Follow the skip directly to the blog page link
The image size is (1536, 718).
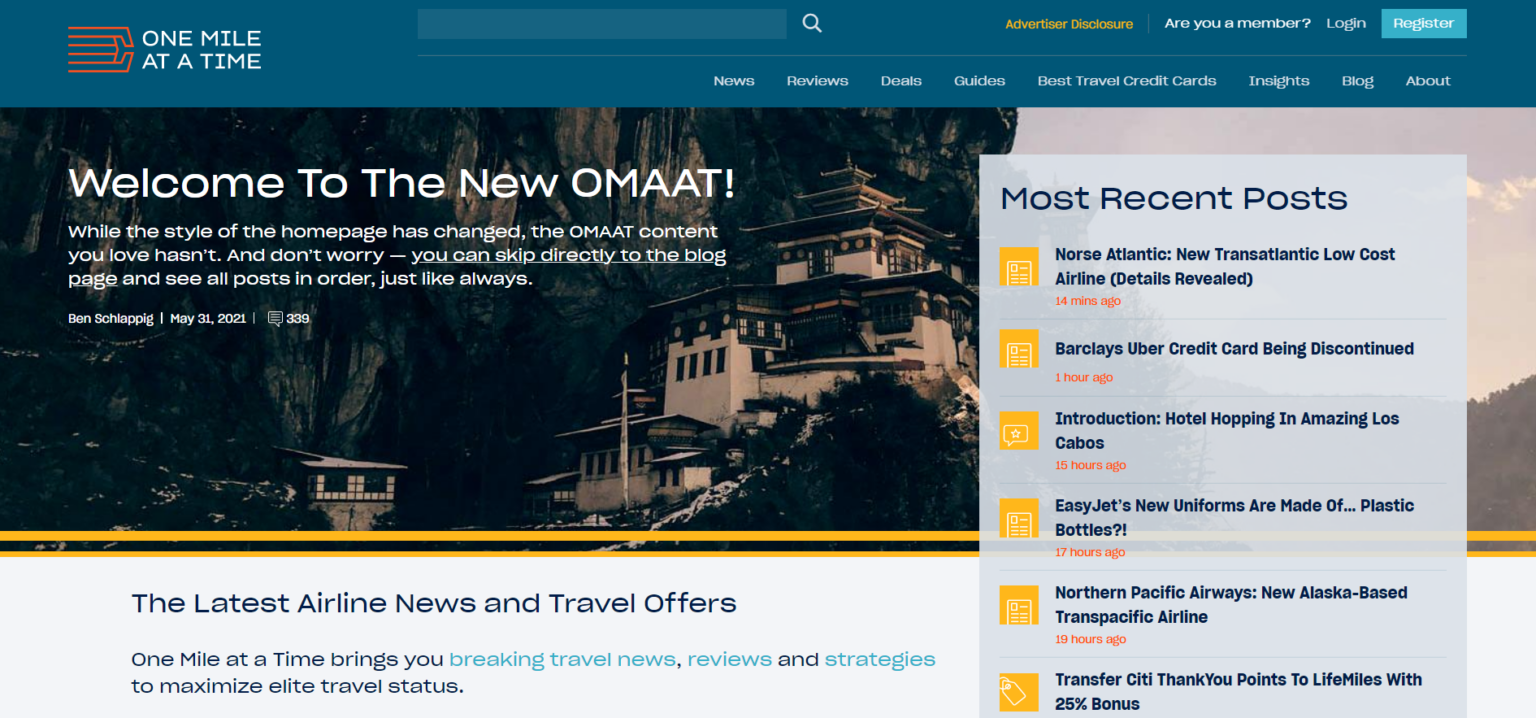(568, 255)
